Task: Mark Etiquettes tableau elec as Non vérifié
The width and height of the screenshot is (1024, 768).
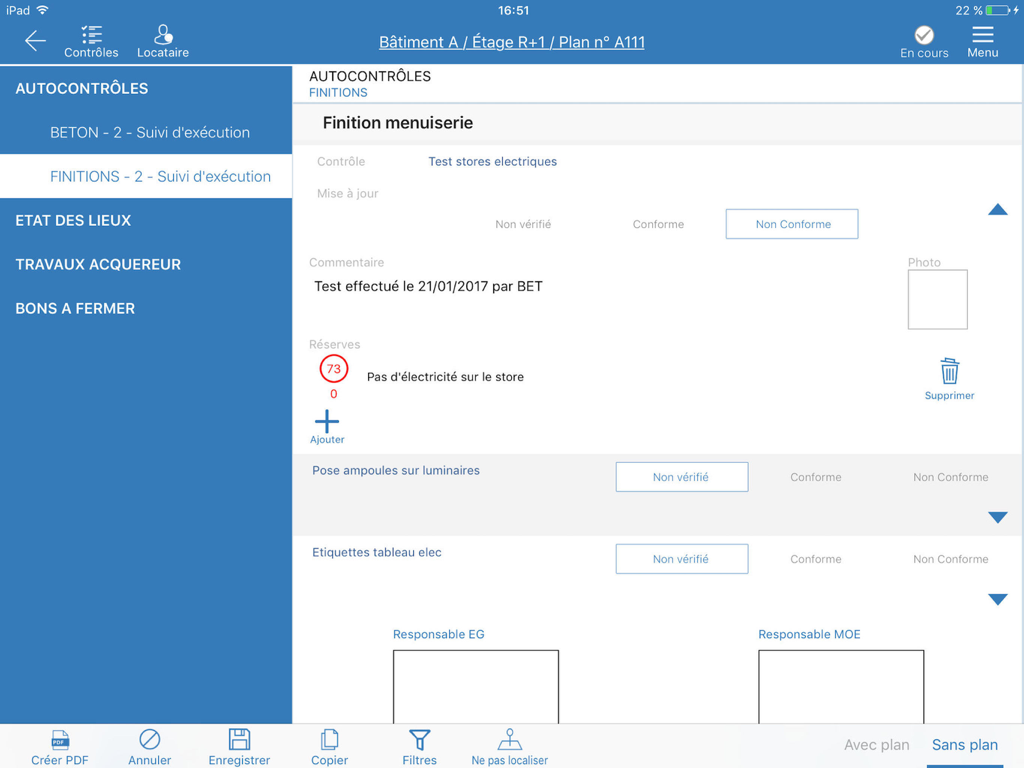Action: 681,559
